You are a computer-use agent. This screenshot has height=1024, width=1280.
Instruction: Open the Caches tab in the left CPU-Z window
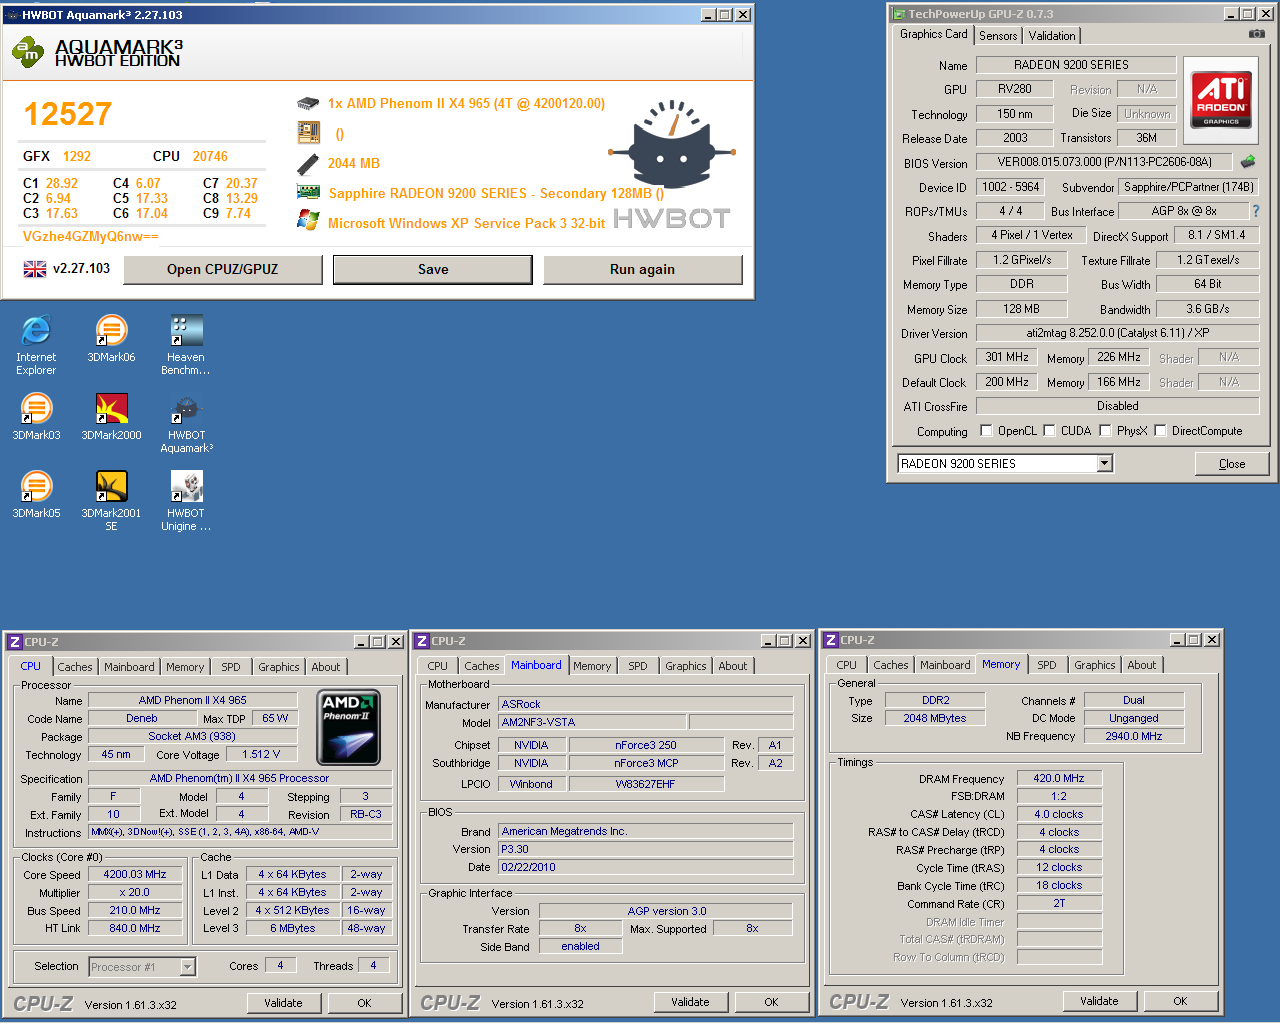tap(75, 667)
